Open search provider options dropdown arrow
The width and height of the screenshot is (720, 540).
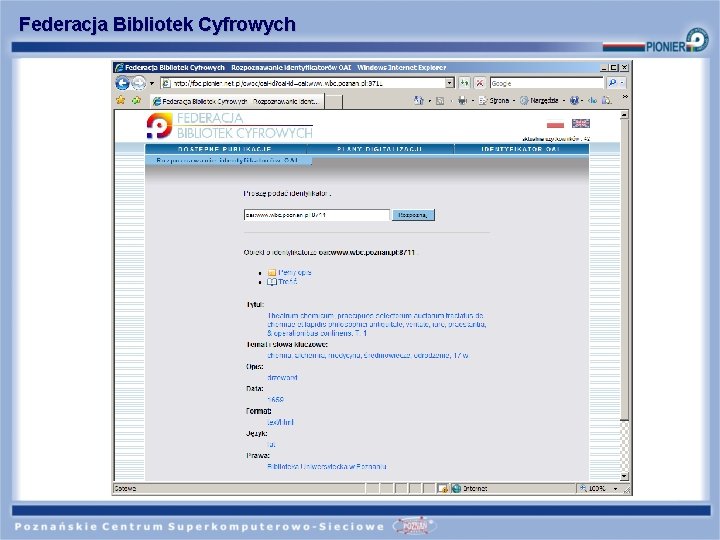pos(622,83)
